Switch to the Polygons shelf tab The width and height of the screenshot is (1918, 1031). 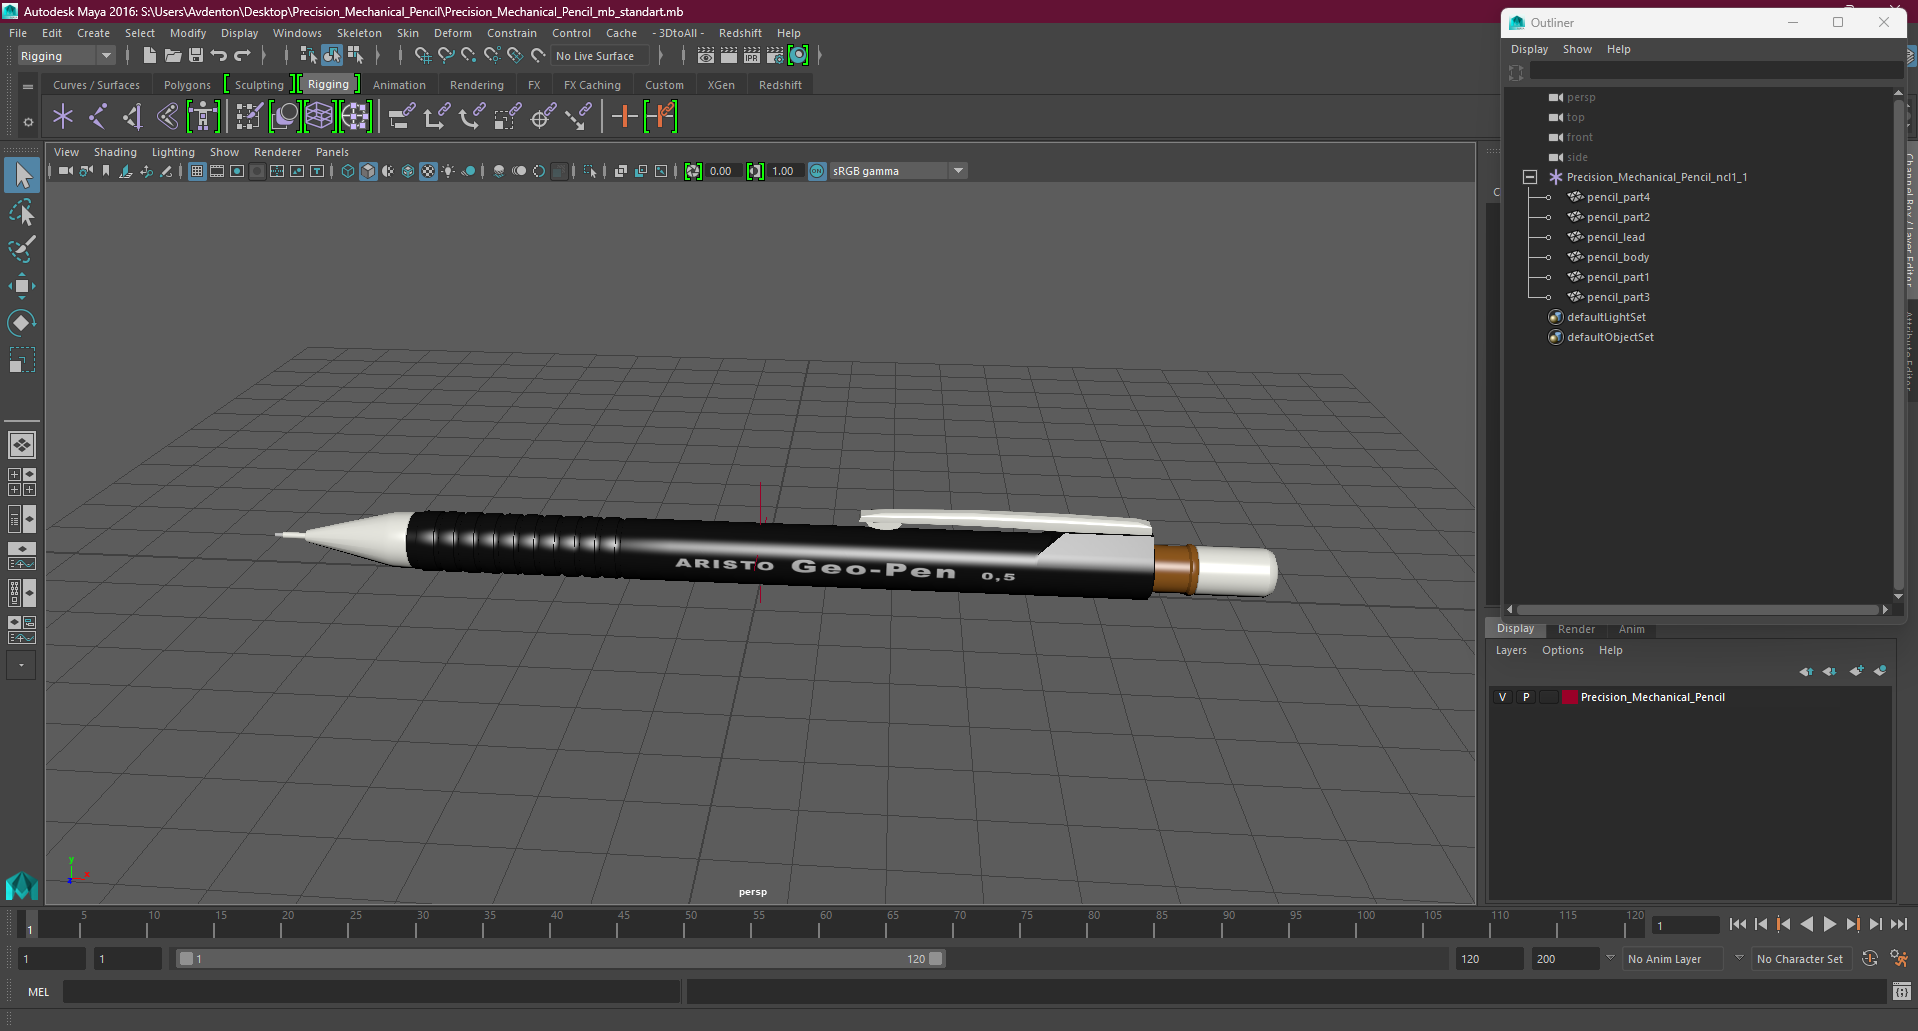click(x=187, y=85)
